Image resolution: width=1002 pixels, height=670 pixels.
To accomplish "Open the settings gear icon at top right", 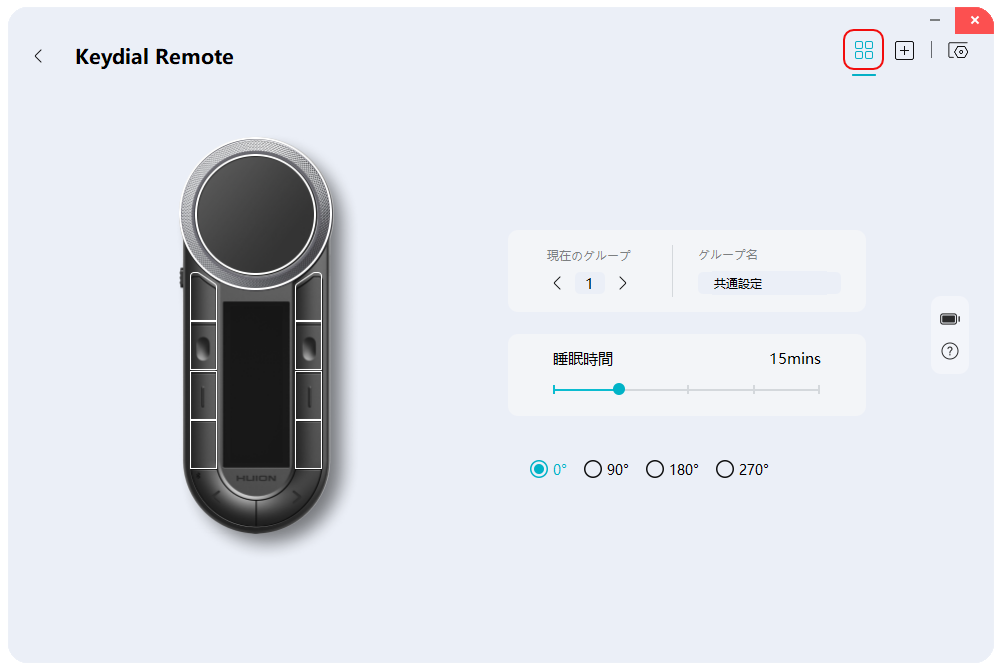I will point(958,50).
